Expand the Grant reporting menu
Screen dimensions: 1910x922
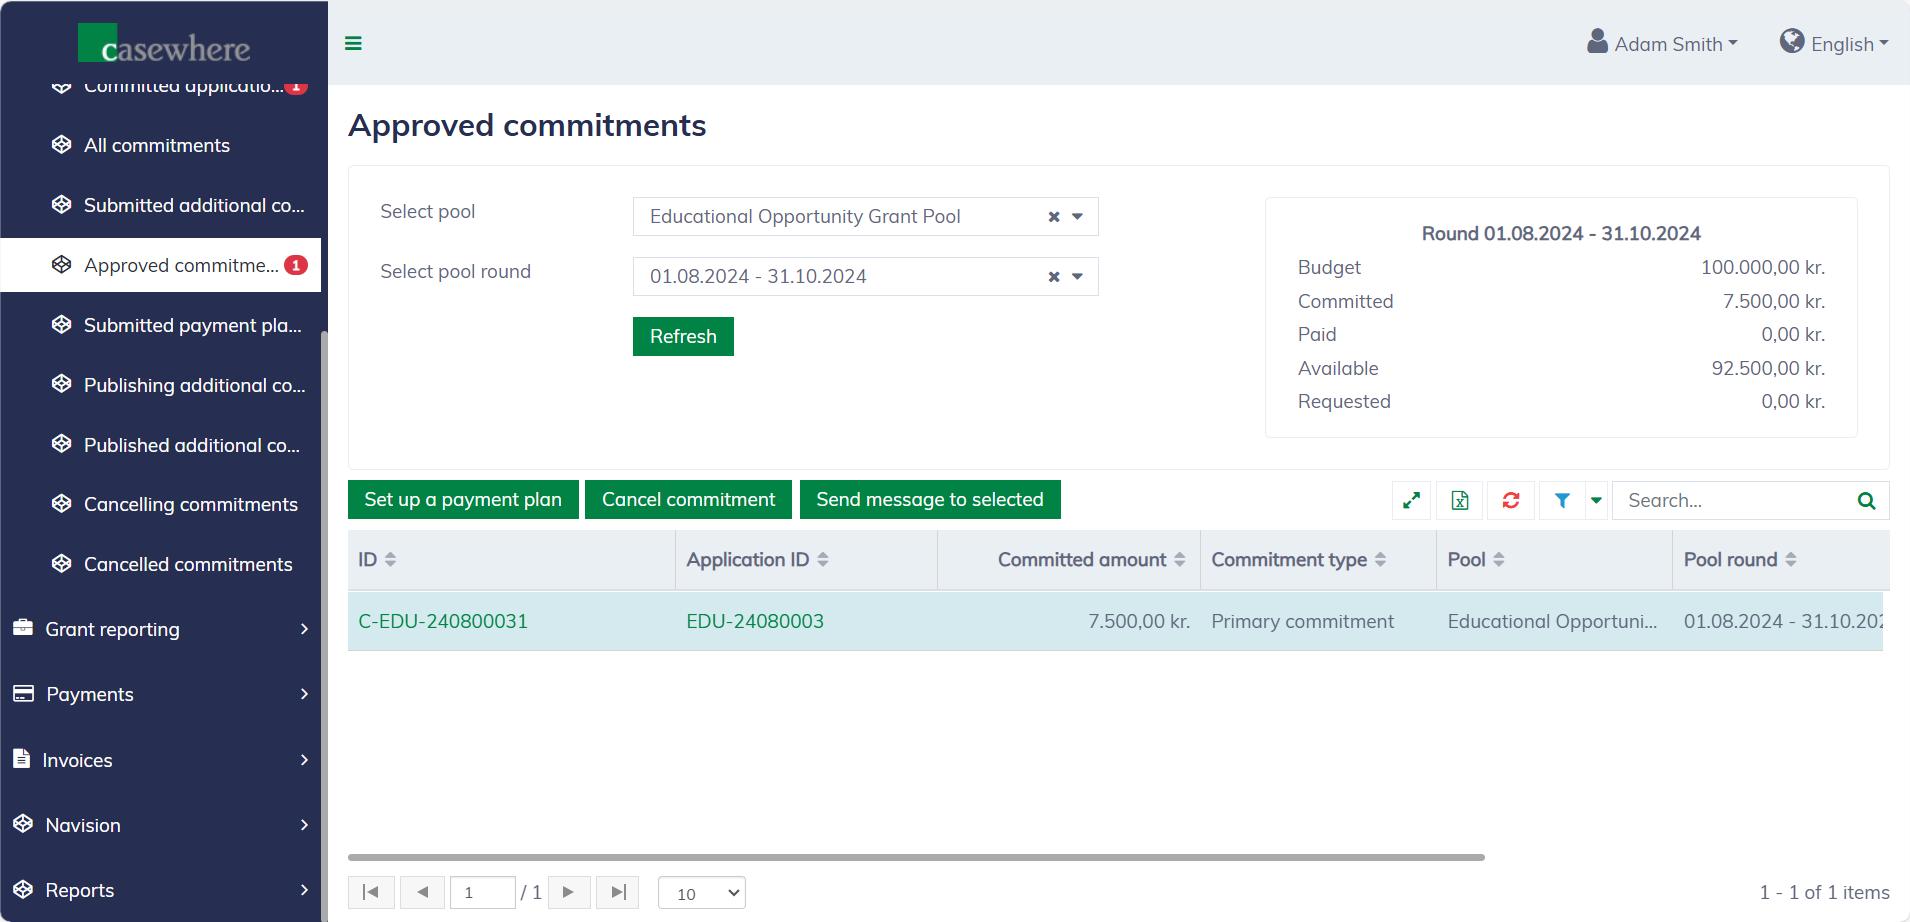160,629
